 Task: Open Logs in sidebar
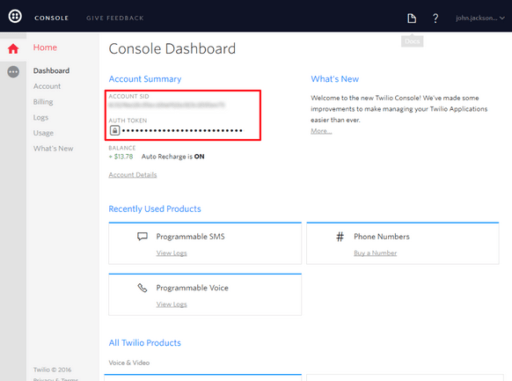(41, 117)
